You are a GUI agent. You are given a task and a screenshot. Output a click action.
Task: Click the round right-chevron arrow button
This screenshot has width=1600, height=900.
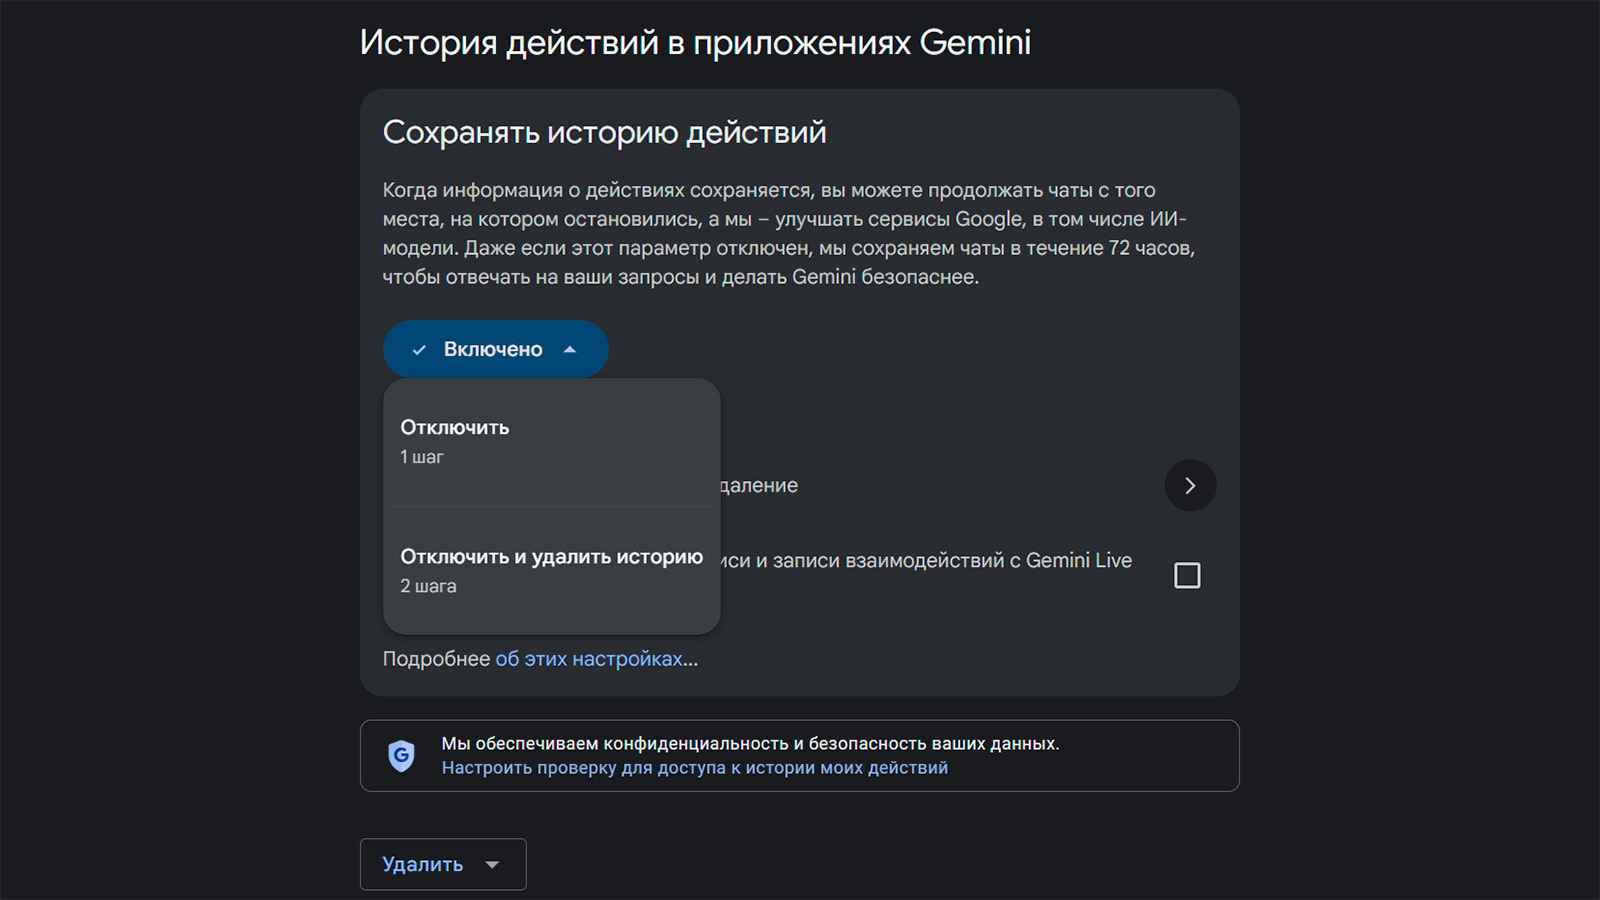[1190, 485]
